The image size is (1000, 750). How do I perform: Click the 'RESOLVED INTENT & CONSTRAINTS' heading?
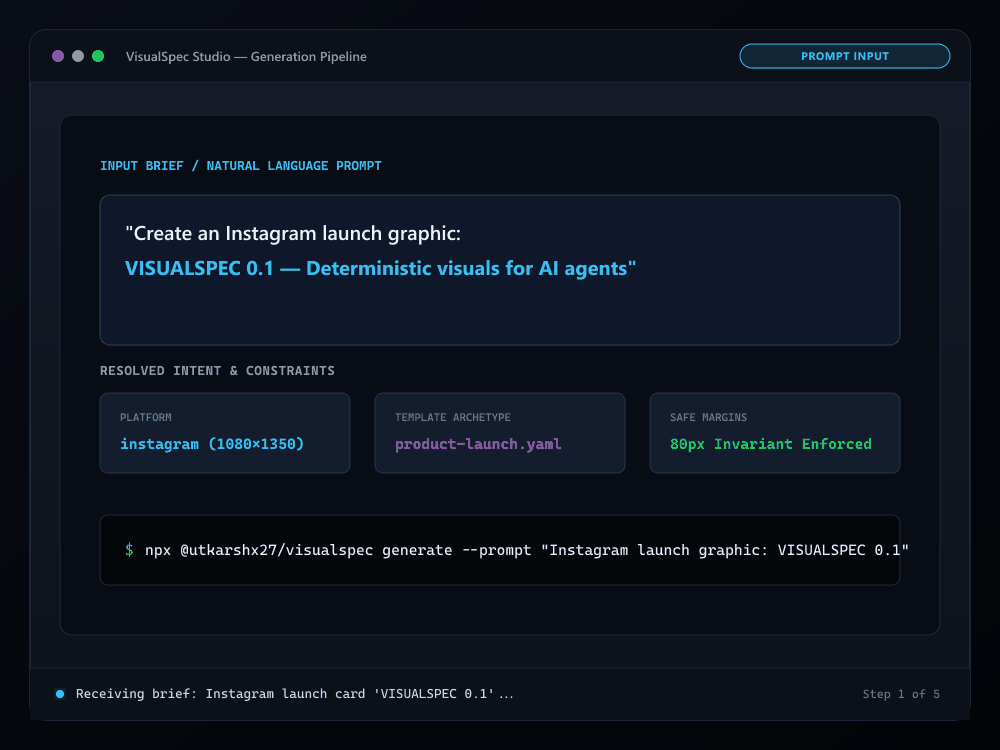coord(217,371)
